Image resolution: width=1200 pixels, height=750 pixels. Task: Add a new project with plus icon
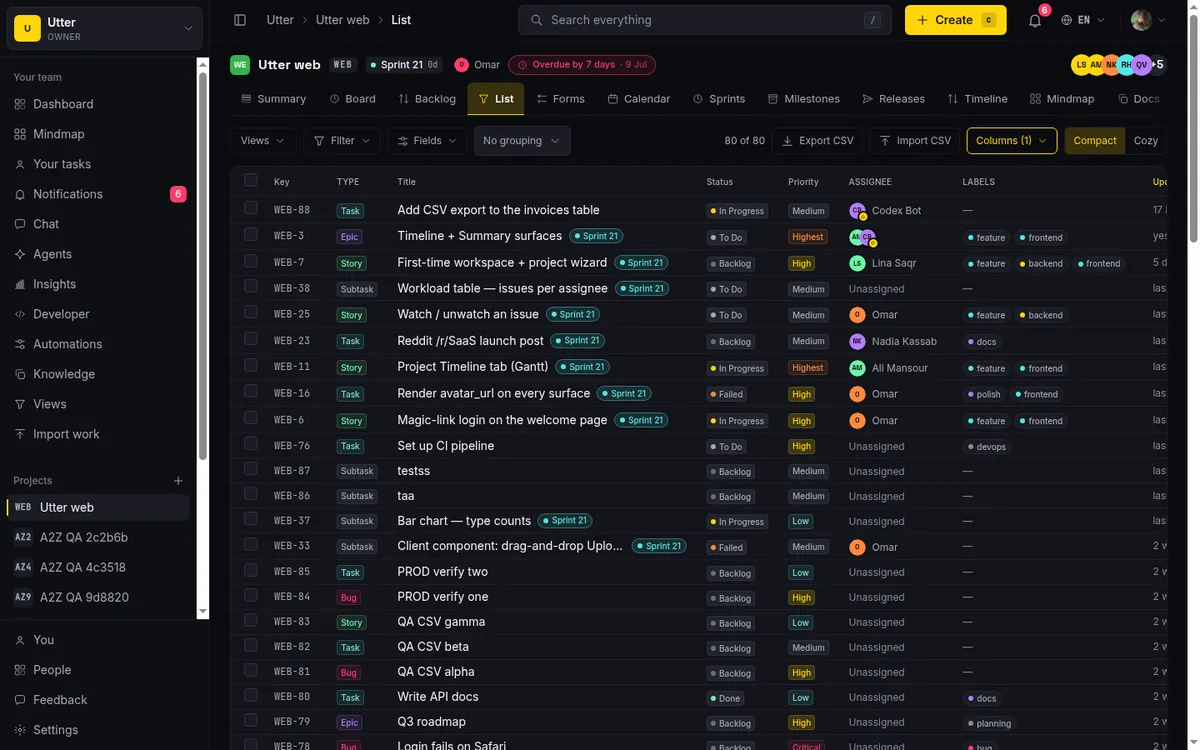178,481
